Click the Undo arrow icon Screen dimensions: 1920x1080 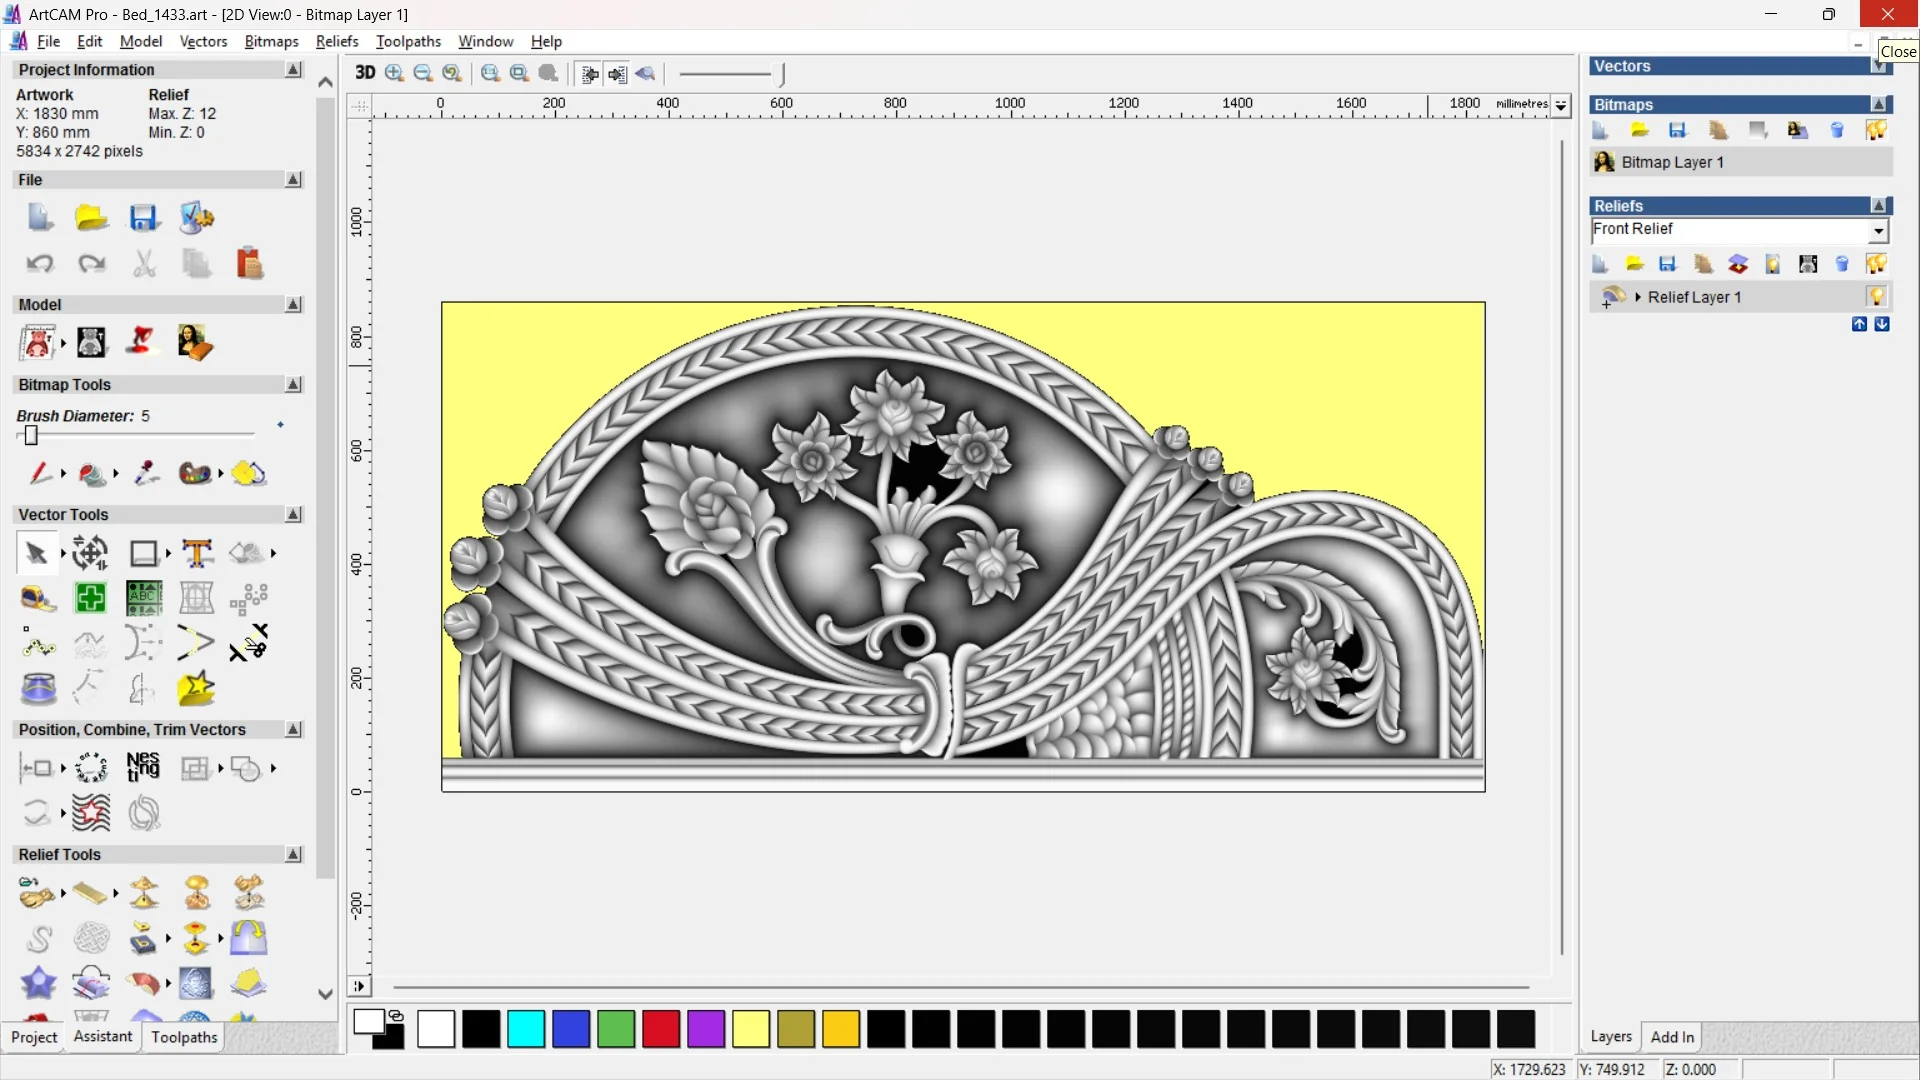pyautogui.click(x=40, y=264)
